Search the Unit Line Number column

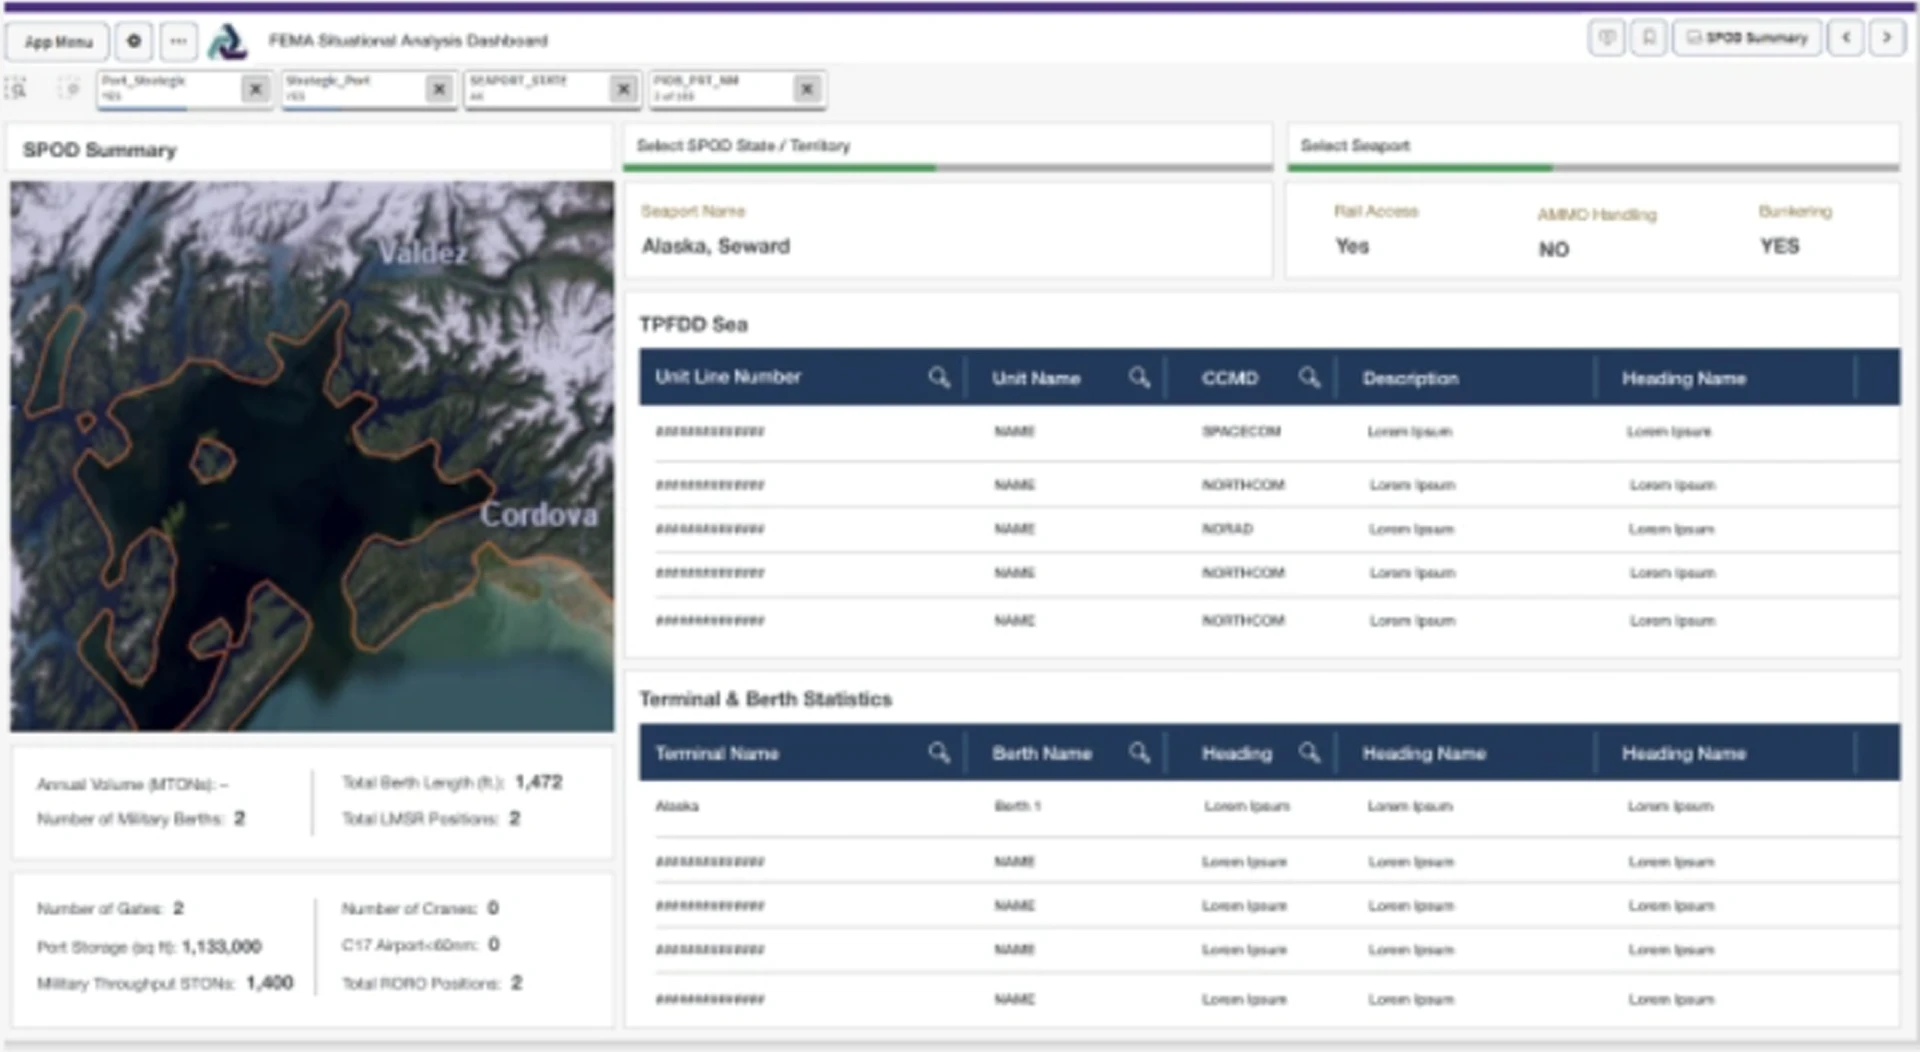[x=938, y=377]
